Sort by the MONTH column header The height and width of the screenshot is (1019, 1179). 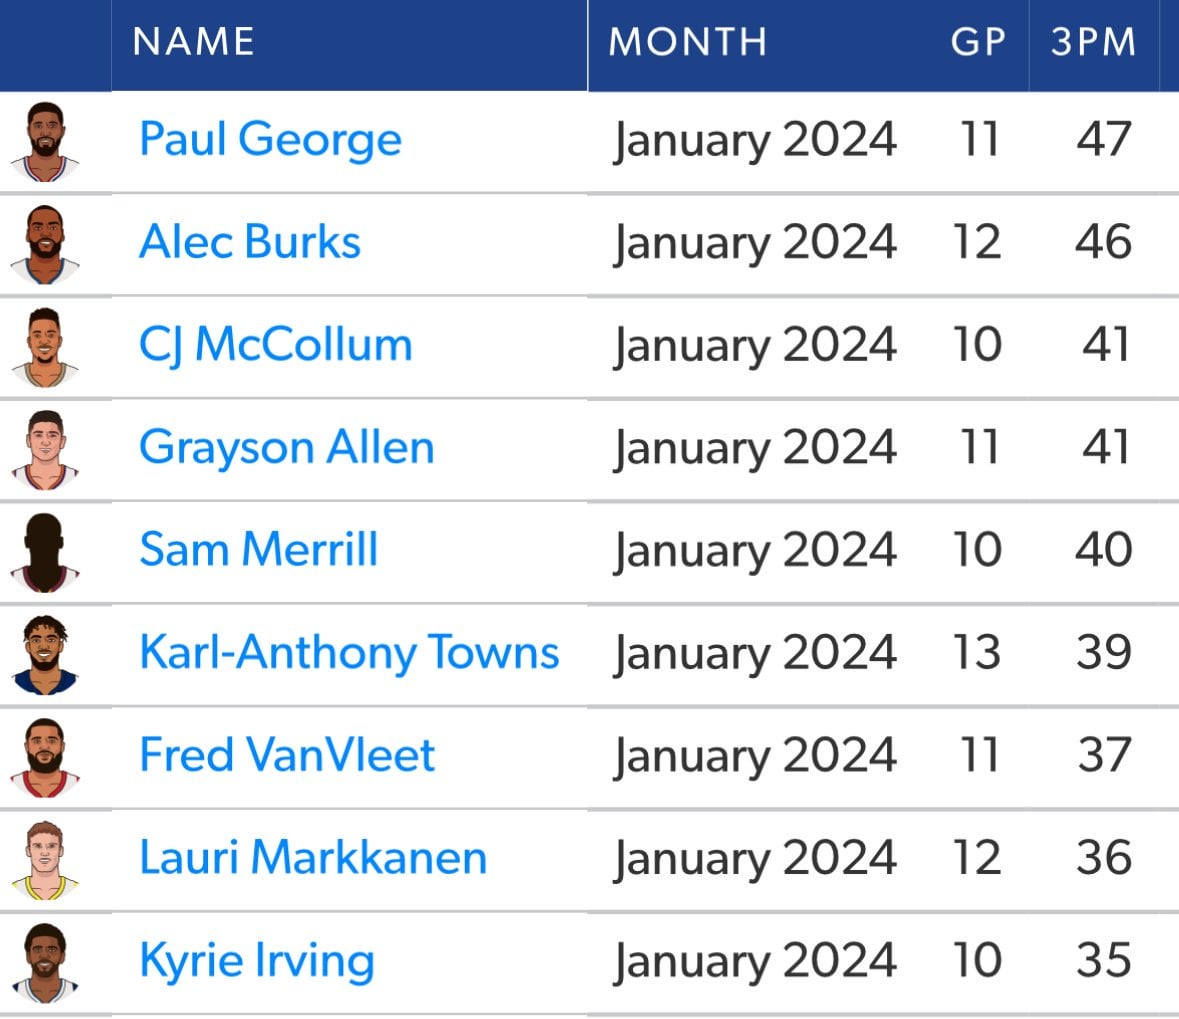click(688, 42)
